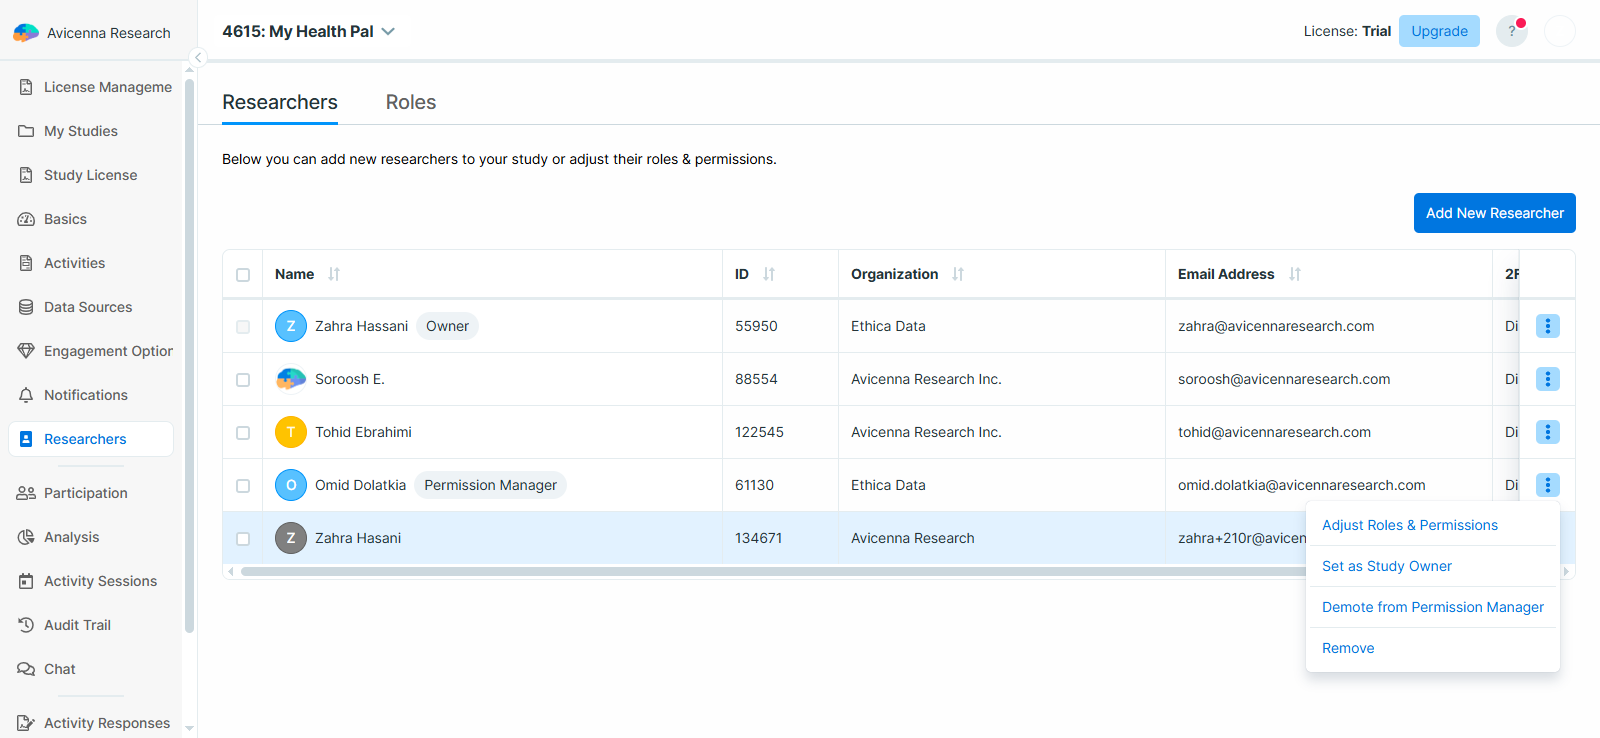Check the box for Soroosh E. row
The image size is (1600, 738).
pos(243,380)
